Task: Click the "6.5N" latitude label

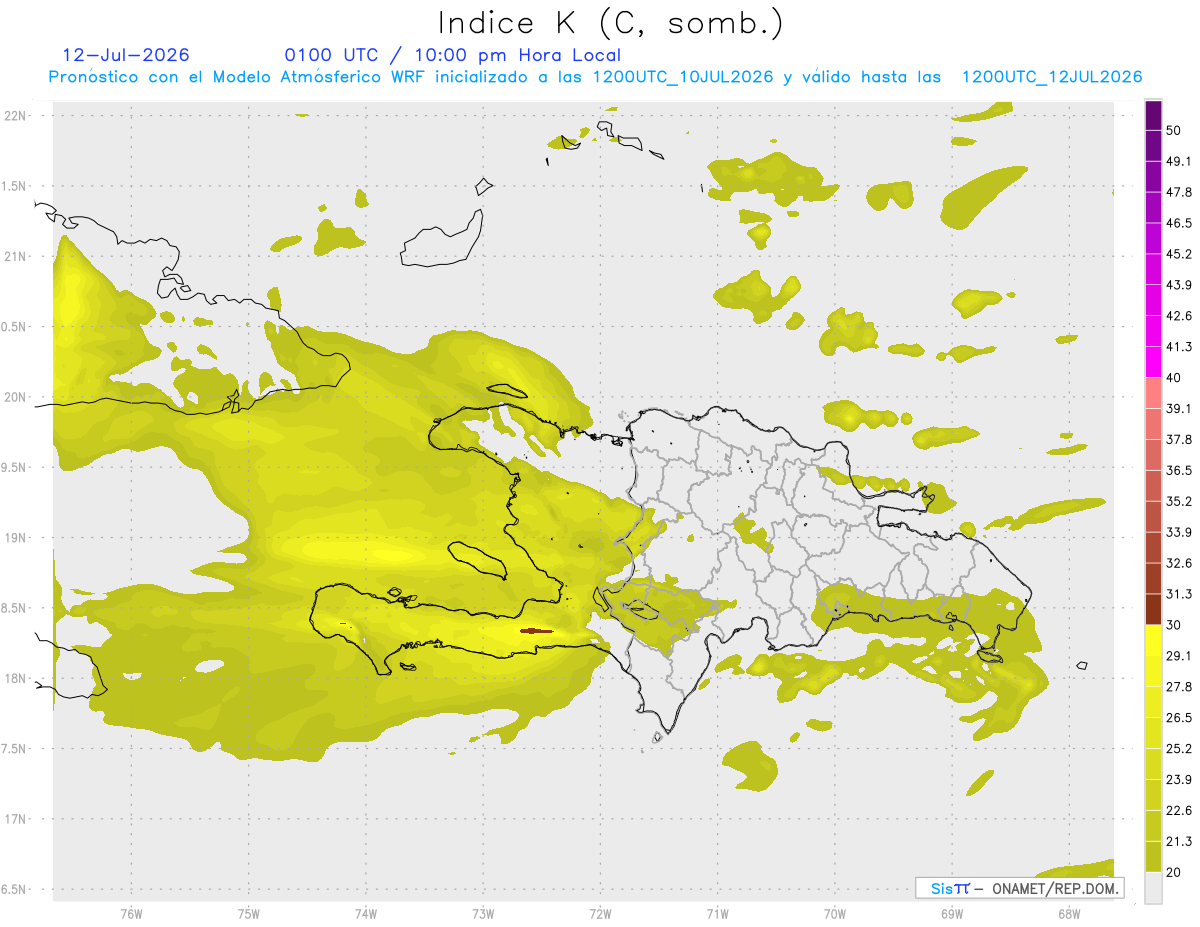Action: [x=15, y=889]
